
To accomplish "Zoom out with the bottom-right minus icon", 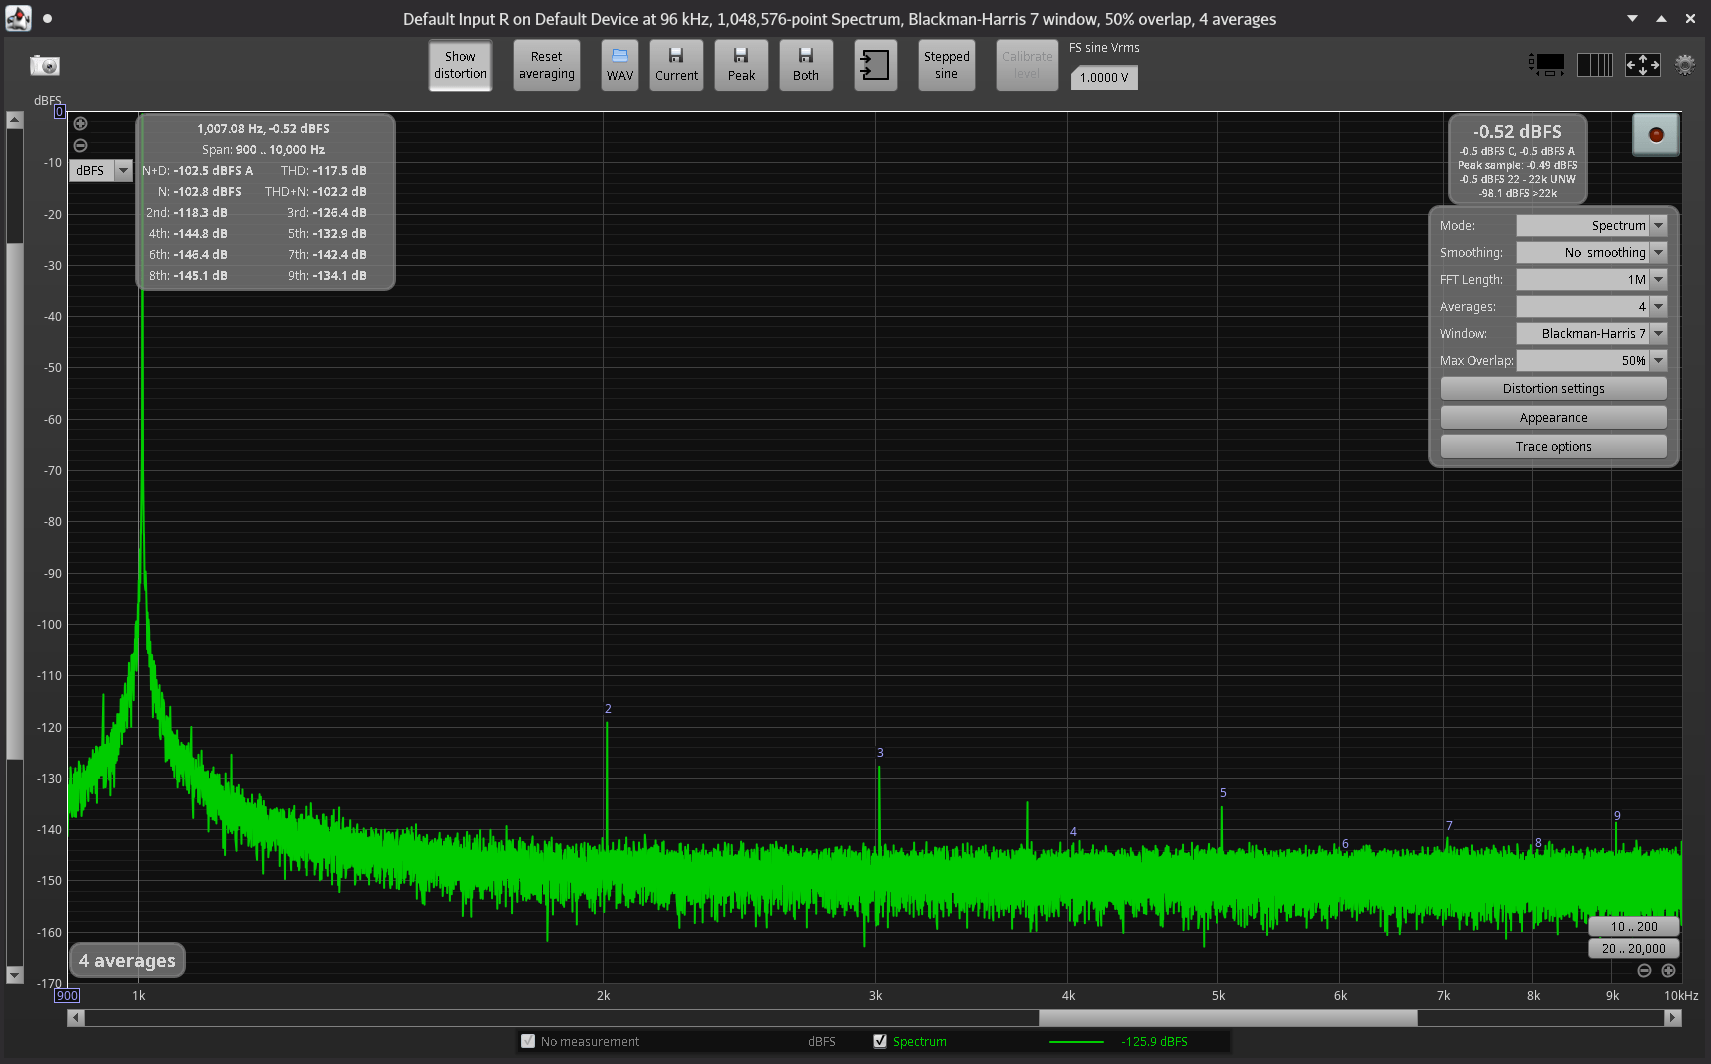I will point(1644,970).
